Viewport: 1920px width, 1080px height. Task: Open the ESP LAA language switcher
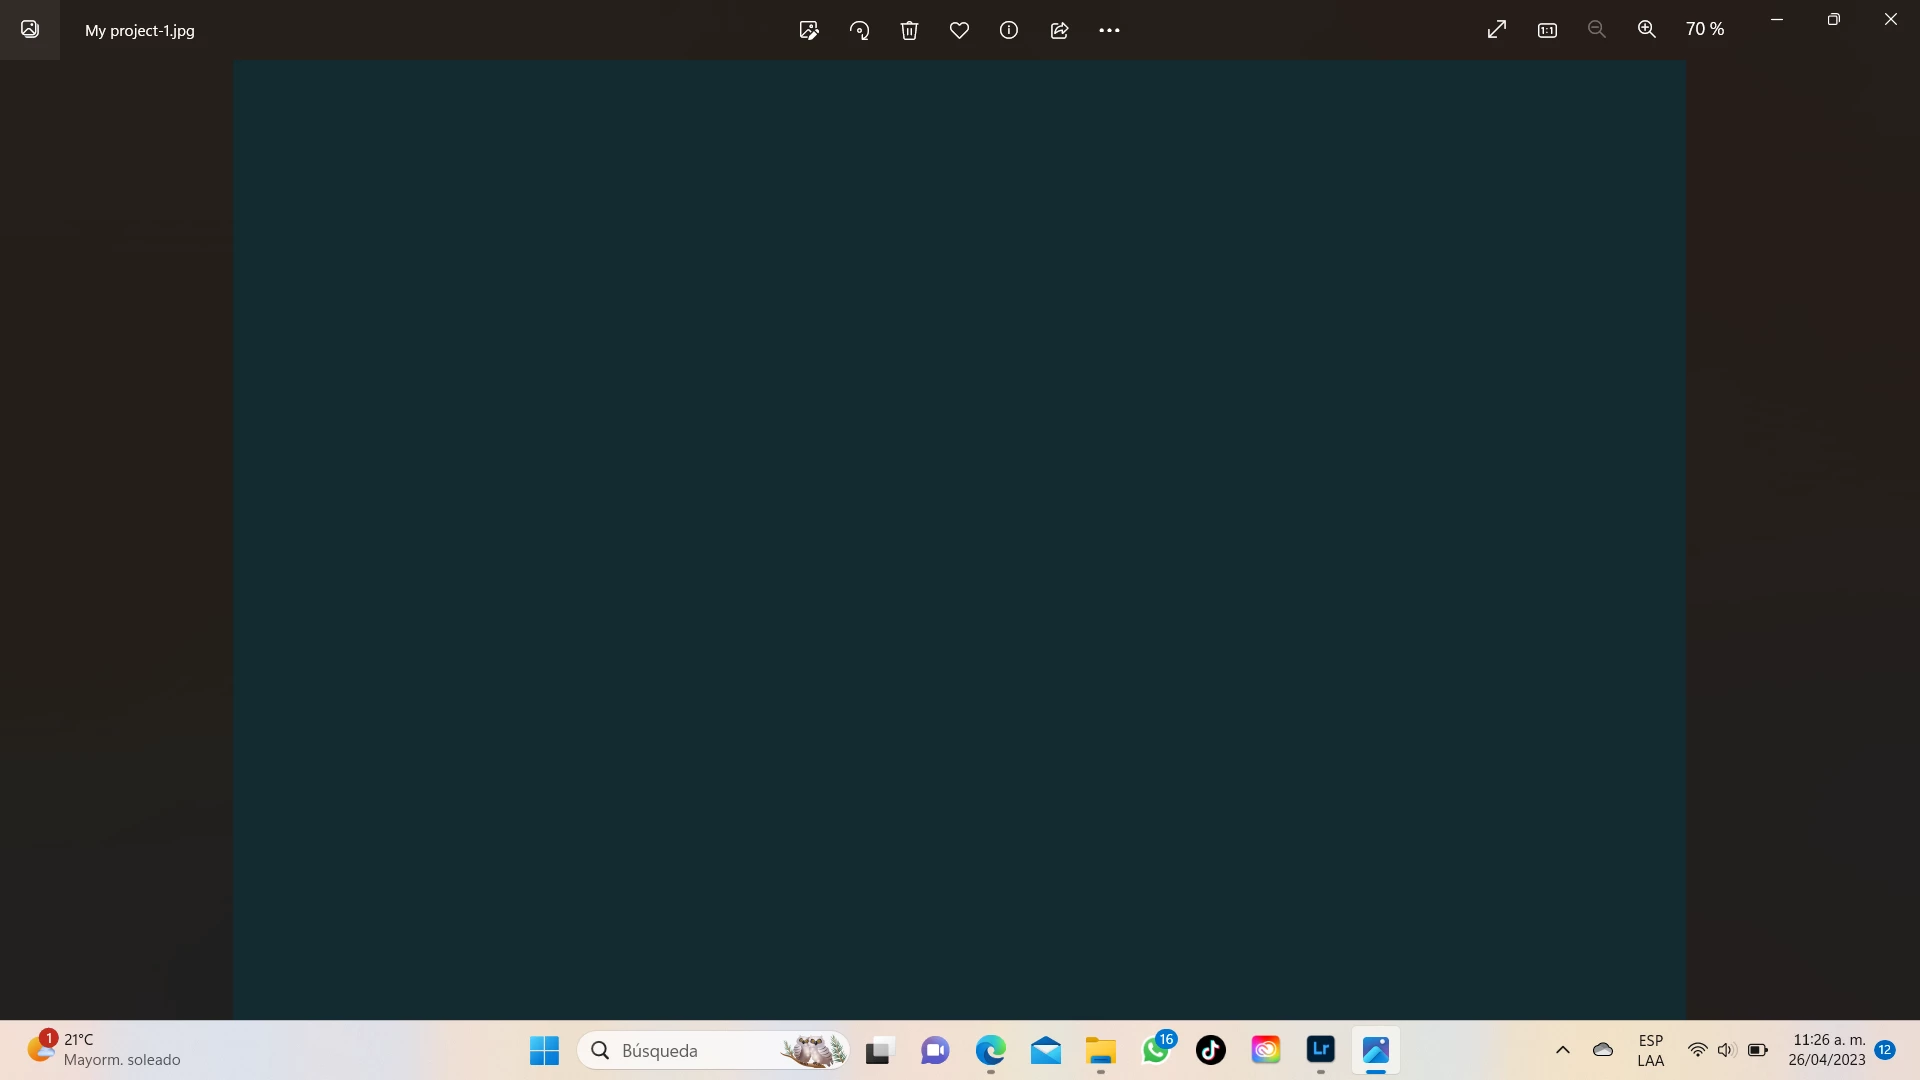pyautogui.click(x=1651, y=1050)
